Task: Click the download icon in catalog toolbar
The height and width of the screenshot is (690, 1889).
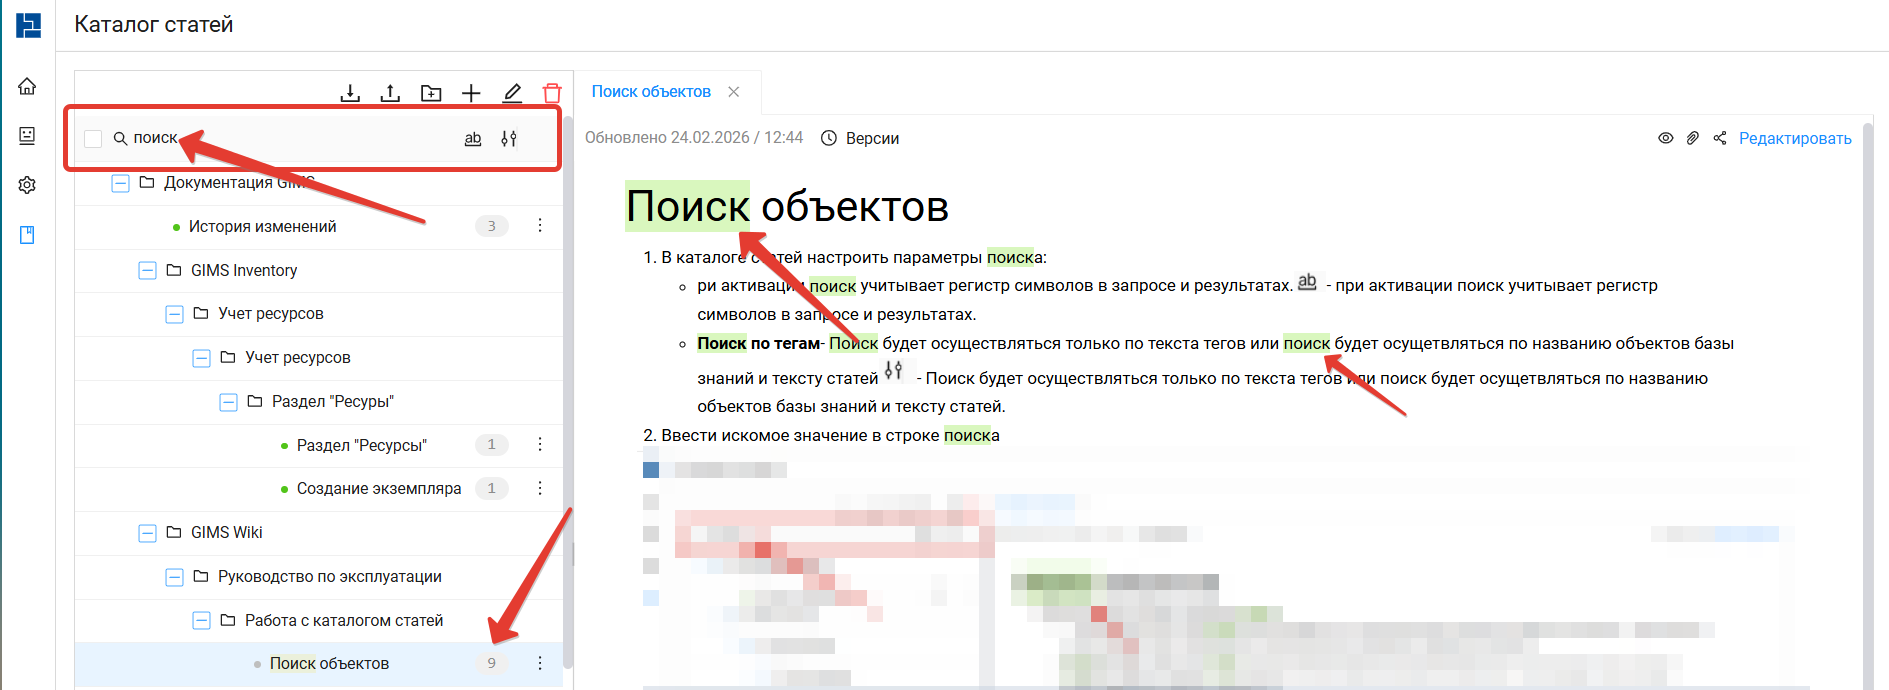Action: pyautogui.click(x=350, y=93)
